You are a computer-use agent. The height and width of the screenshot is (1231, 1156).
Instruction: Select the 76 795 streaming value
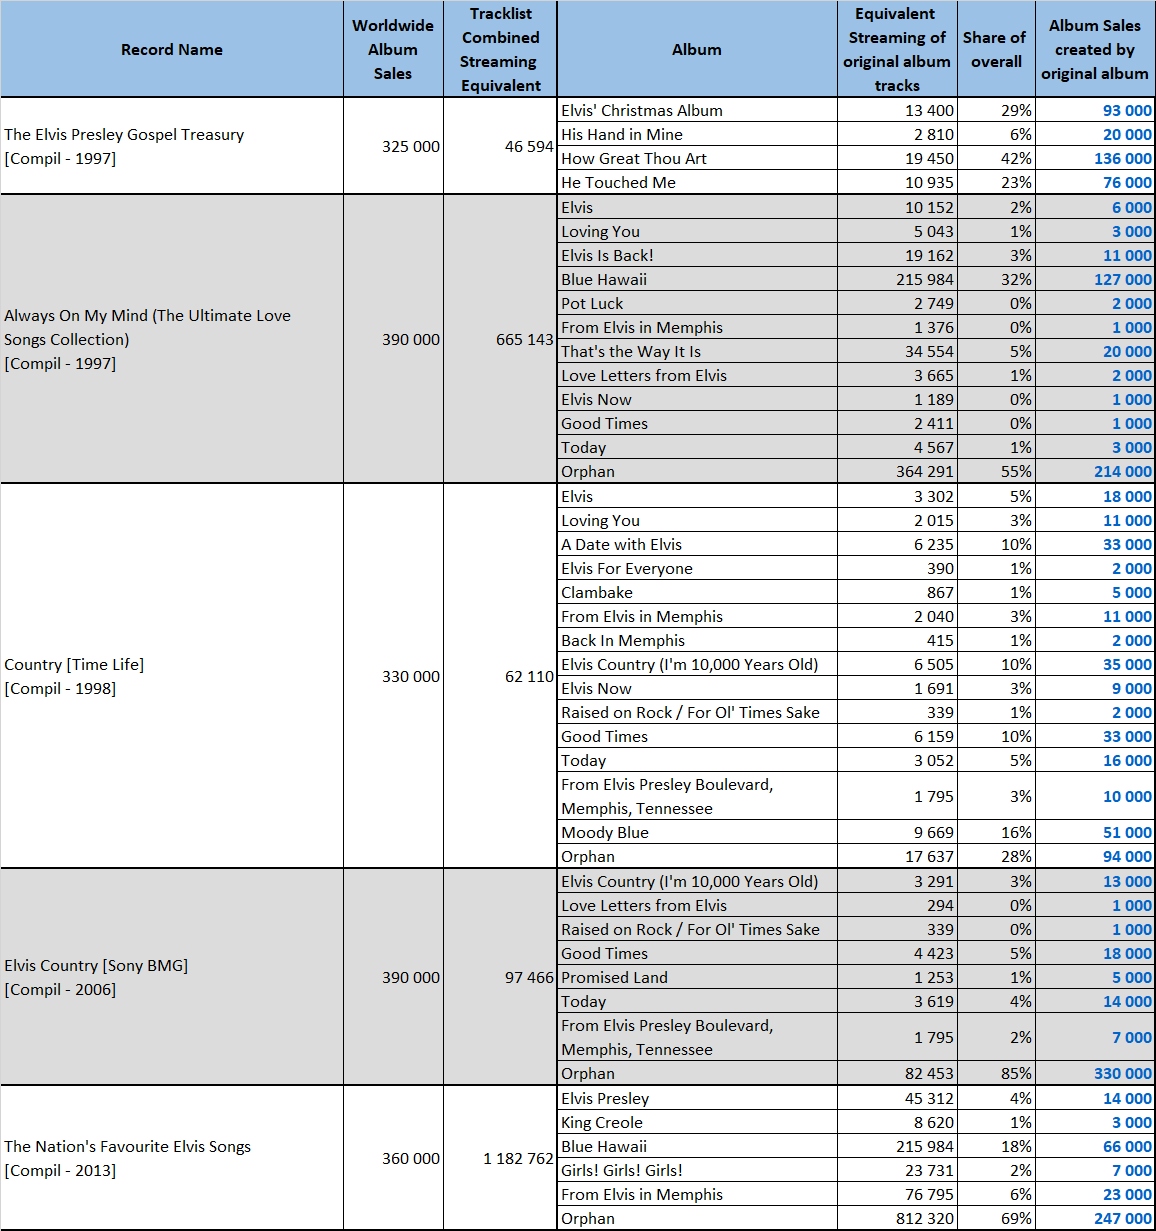pos(897,1194)
